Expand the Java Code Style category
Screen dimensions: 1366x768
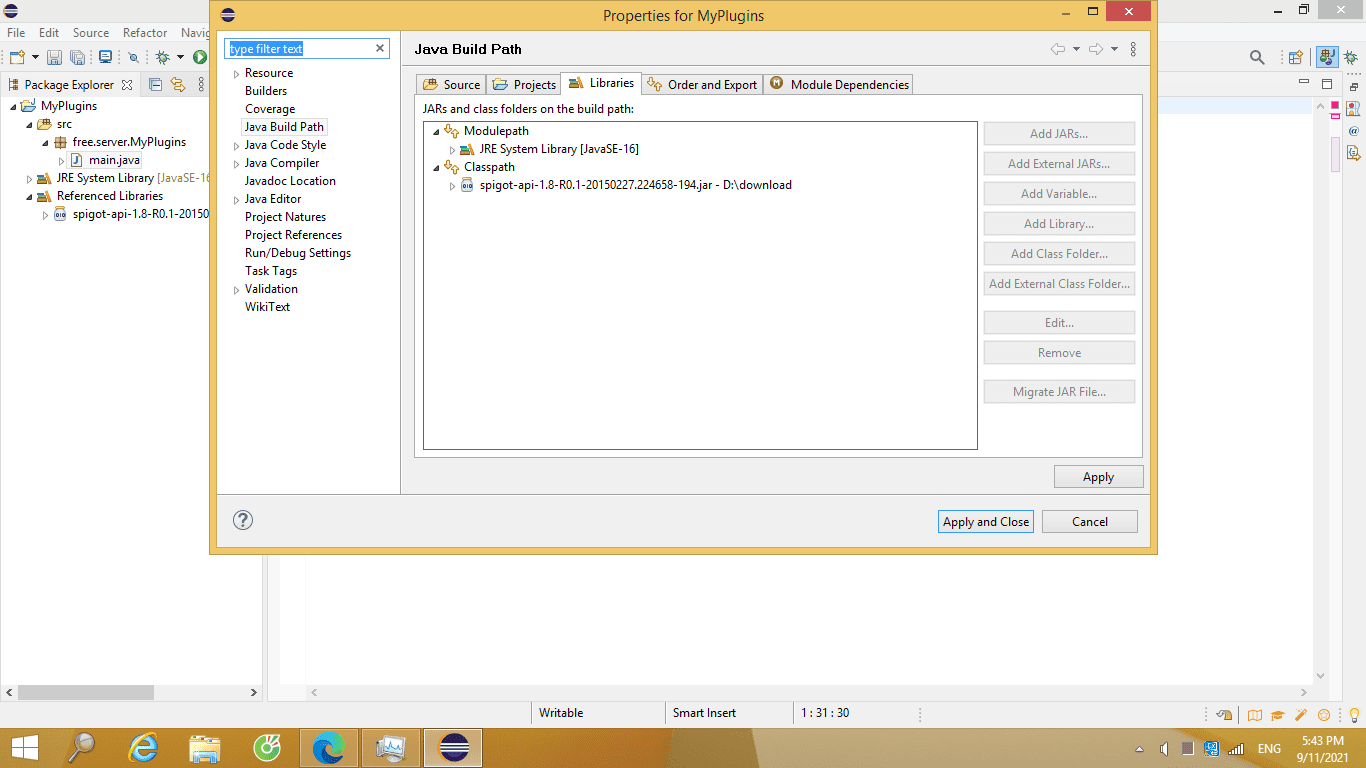236,146
